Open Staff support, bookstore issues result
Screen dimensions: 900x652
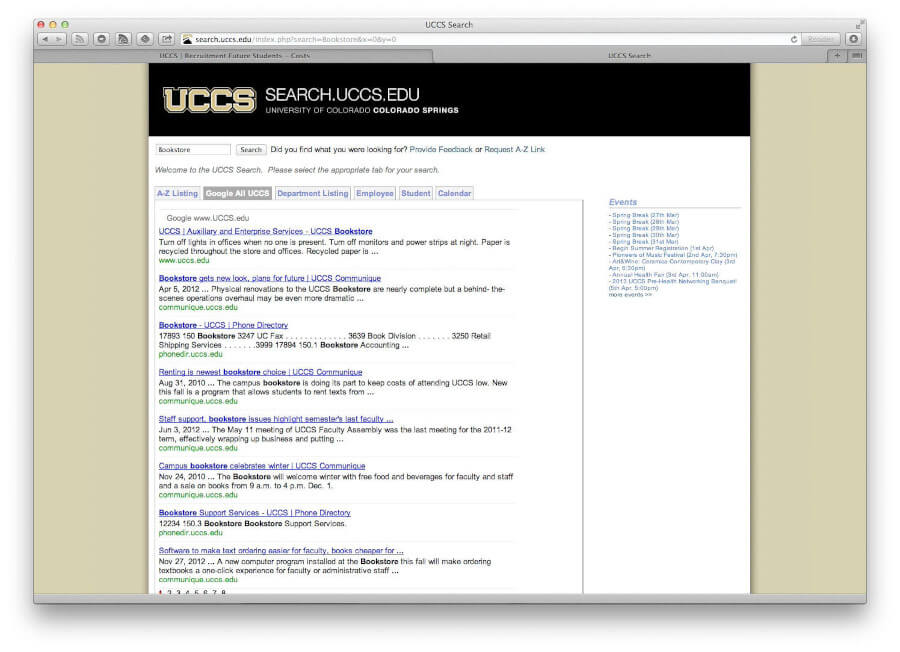pos(276,420)
